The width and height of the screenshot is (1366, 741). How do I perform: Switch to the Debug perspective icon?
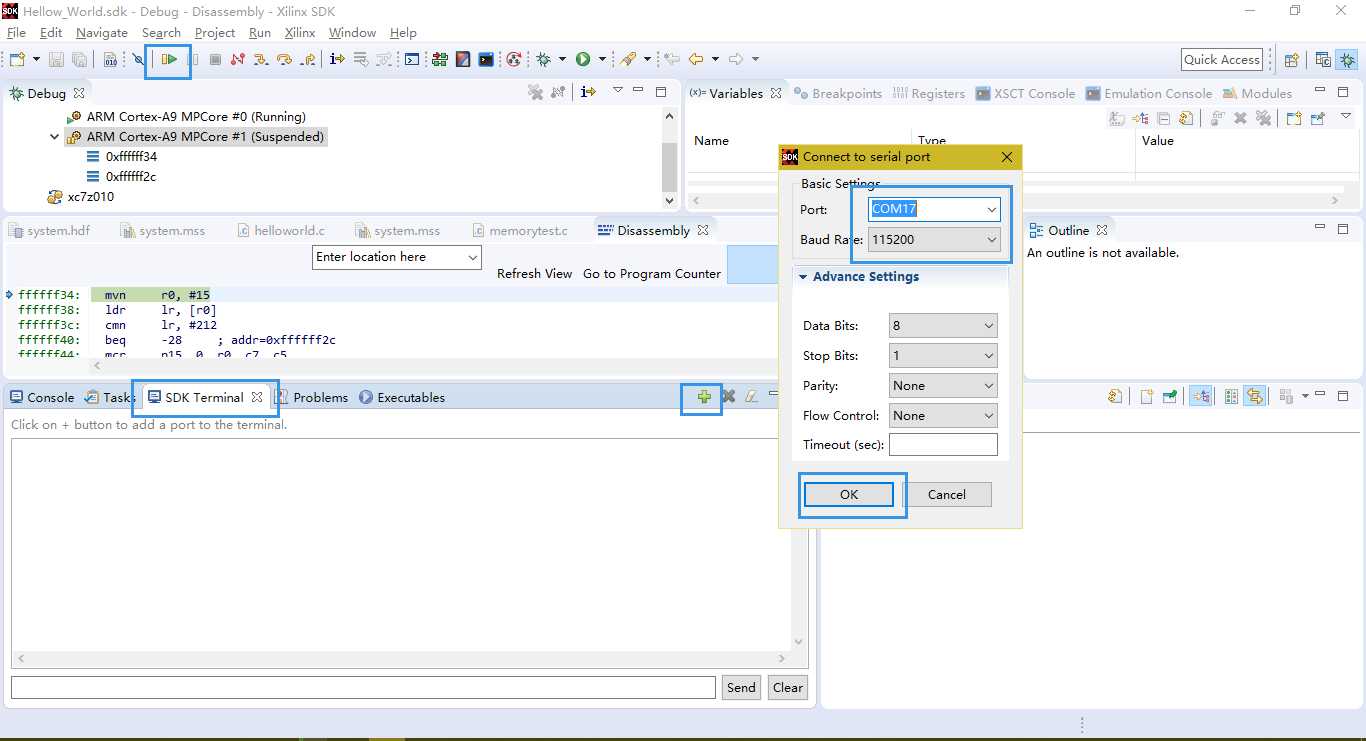click(1348, 60)
